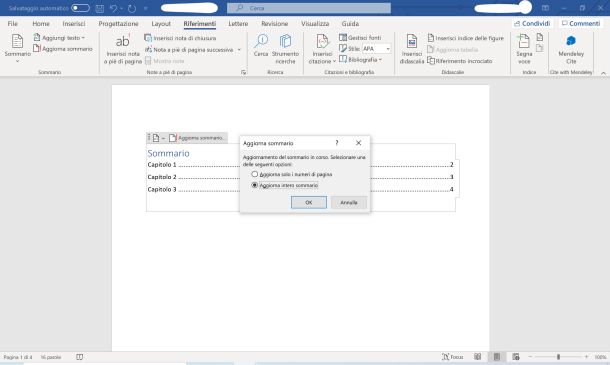Image resolution: width=610 pixels, height=365 pixels.
Task: Click the proofing book icon in status bar
Action: click(x=79, y=357)
